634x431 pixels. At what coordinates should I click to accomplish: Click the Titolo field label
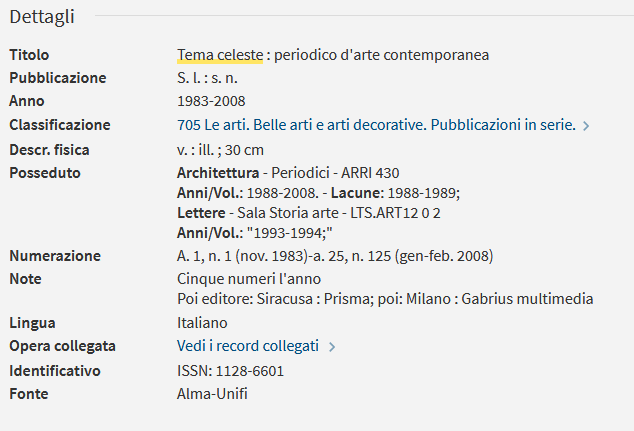point(29,55)
